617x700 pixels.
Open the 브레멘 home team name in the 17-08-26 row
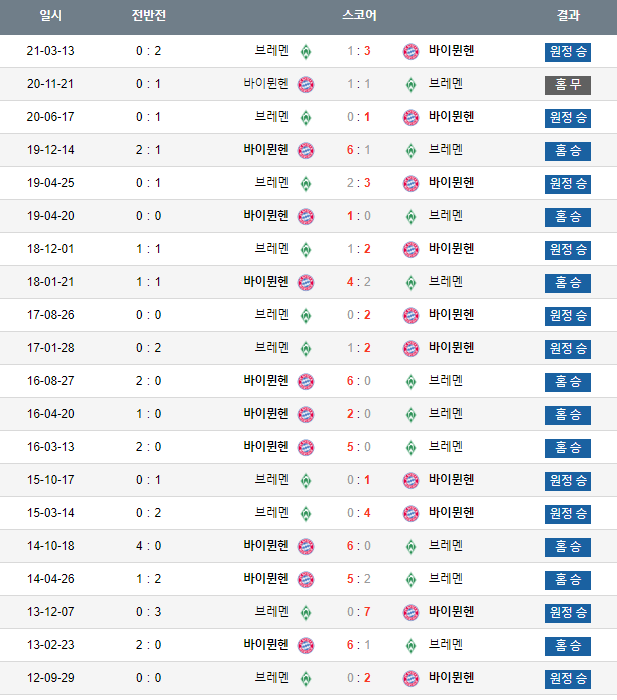271,315
